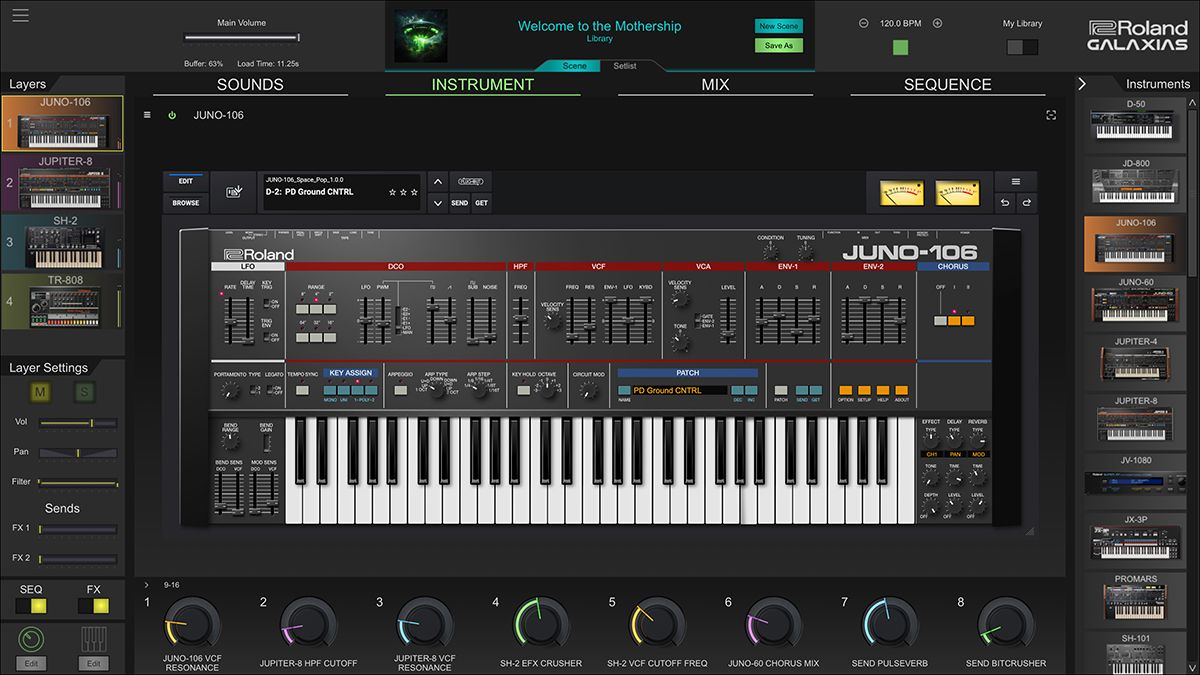Viewport: 1200px width, 675px height.
Task: Toggle the ARPEGGIO button on the synth
Action: point(400,390)
